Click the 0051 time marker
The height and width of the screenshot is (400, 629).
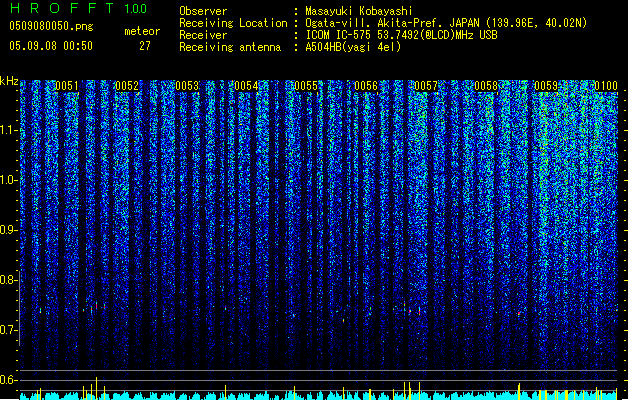(67, 86)
